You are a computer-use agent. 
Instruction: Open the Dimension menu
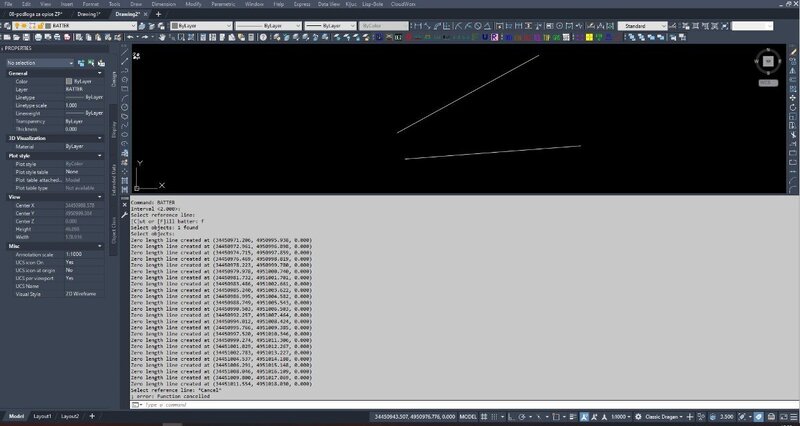coord(163,4)
